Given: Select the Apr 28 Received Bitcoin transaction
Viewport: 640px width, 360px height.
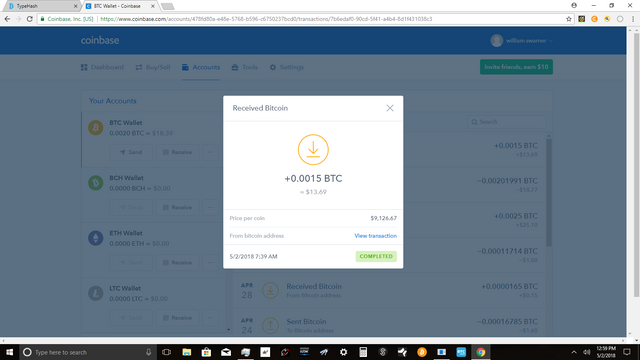Looking at the screenshot, I should coord(389,291).
